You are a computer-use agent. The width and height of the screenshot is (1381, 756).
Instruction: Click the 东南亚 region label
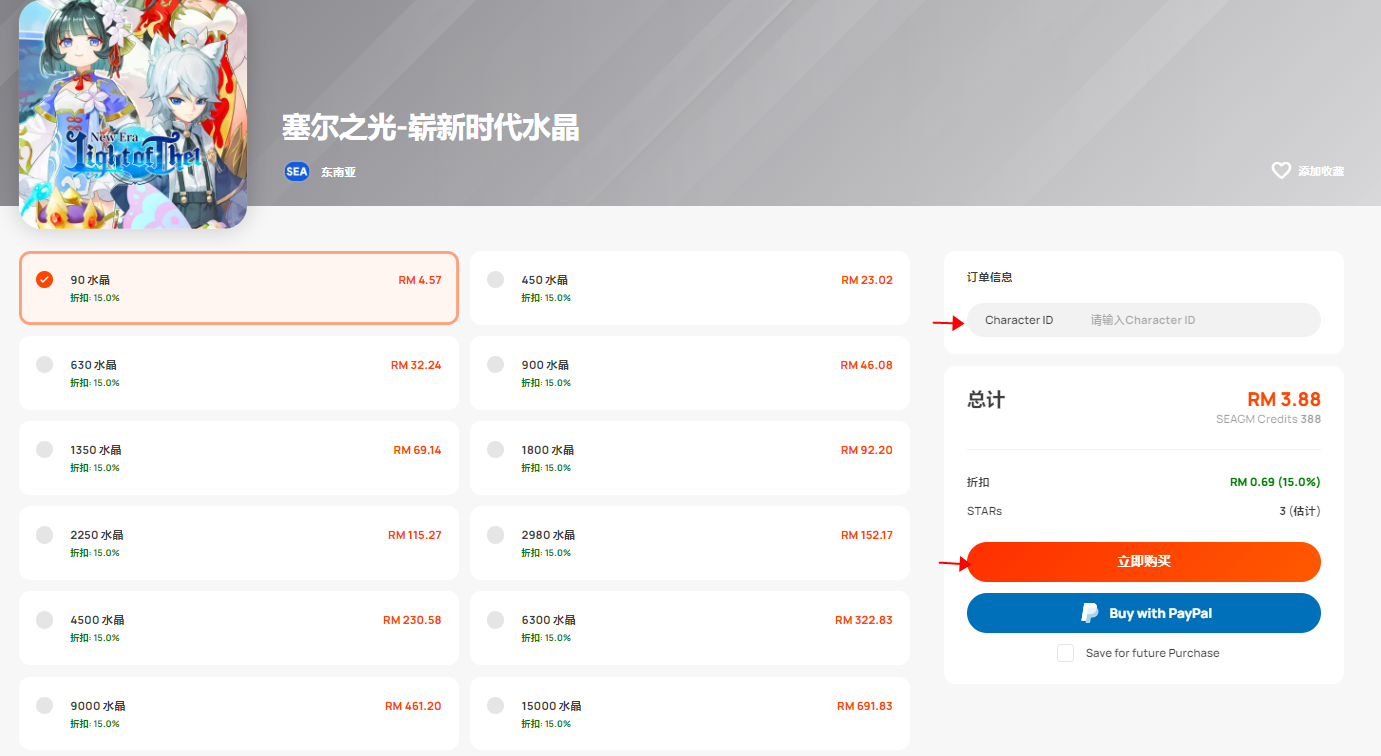point(338,172)
